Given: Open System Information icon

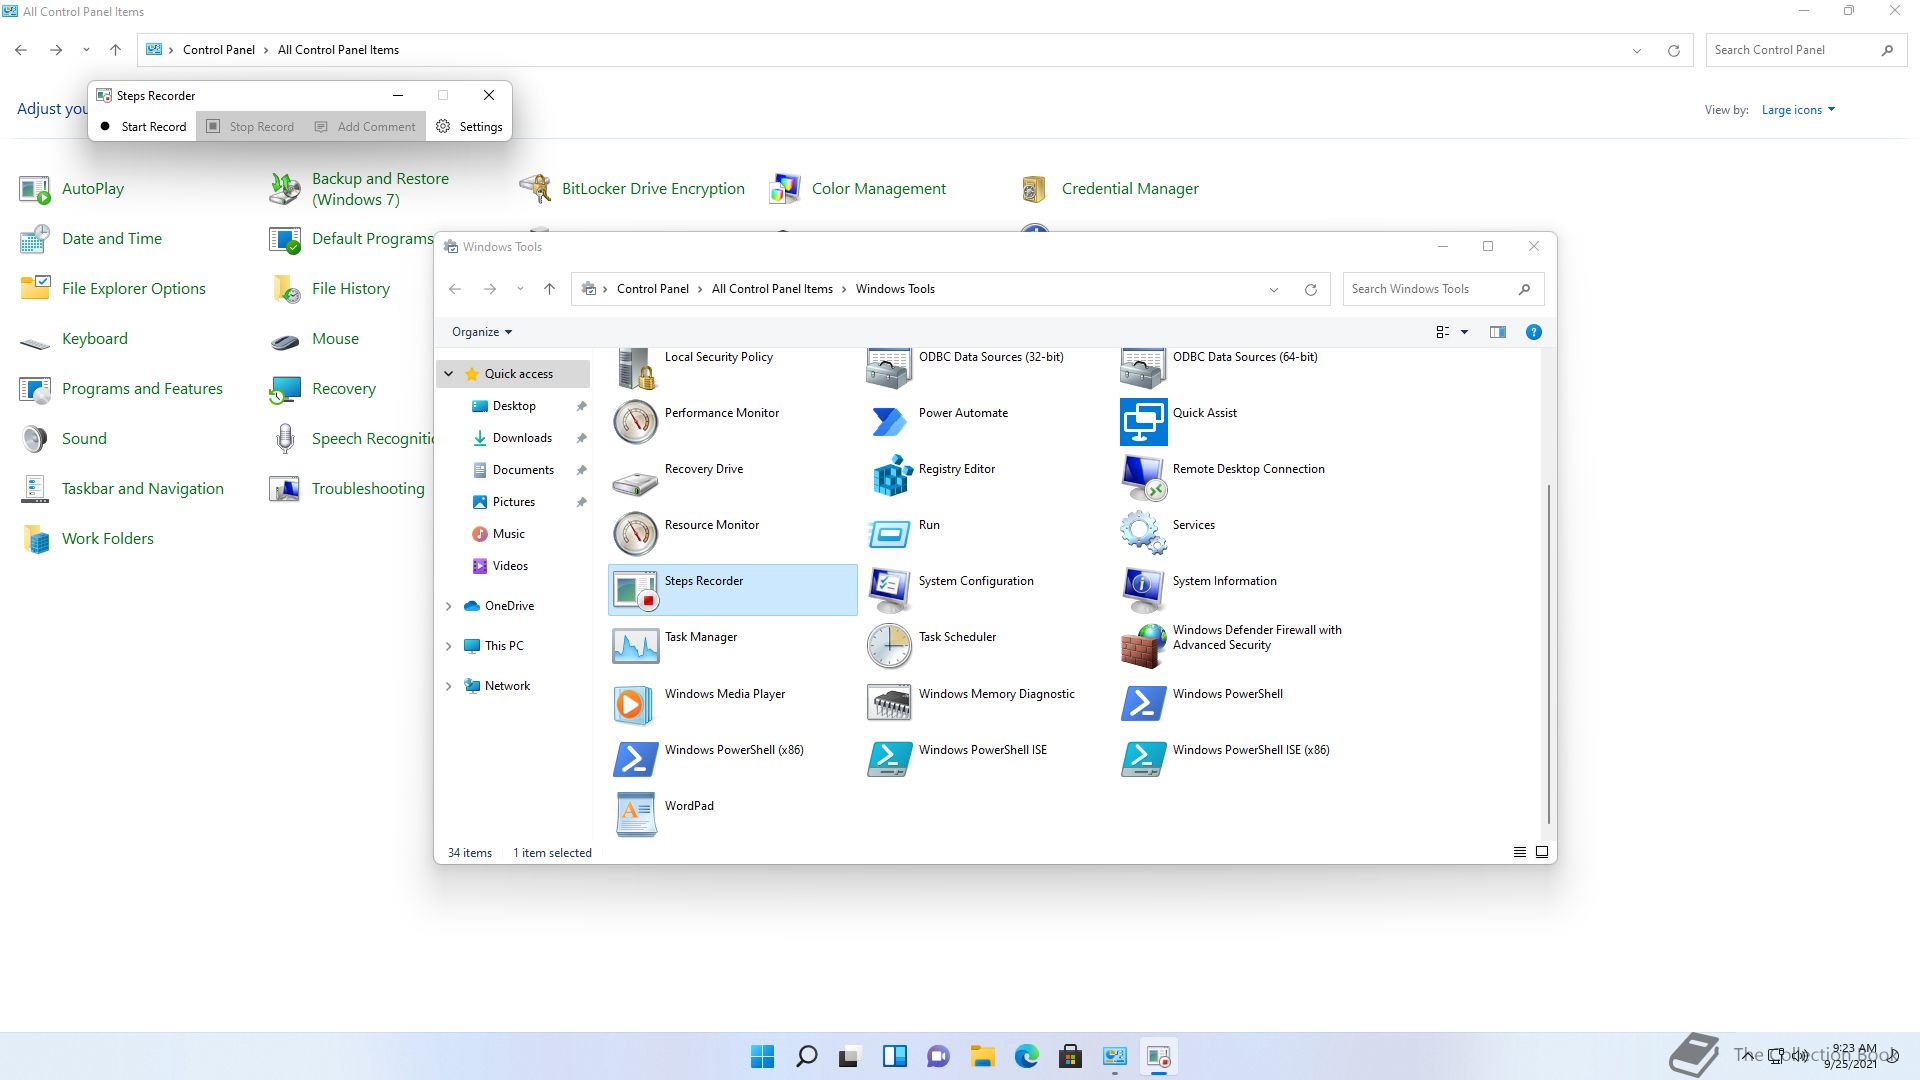Looking at the screenshot, I should pyautogui.click(x=1143, y=590).
